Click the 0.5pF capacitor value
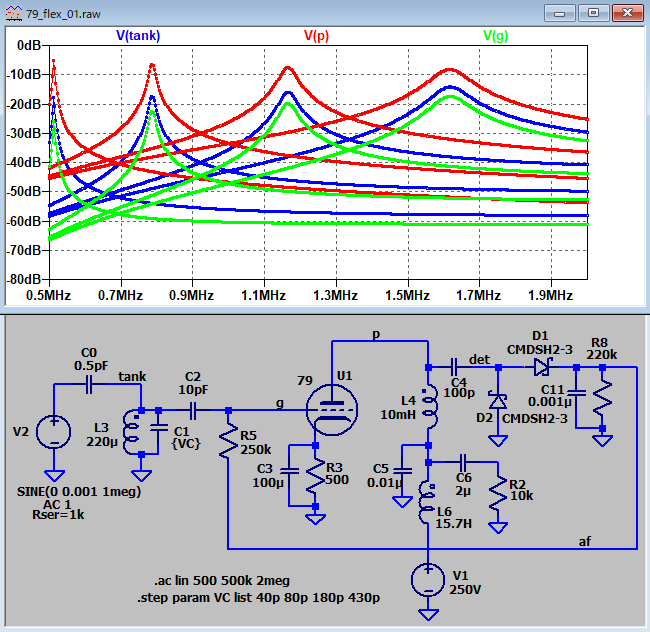 91,366
